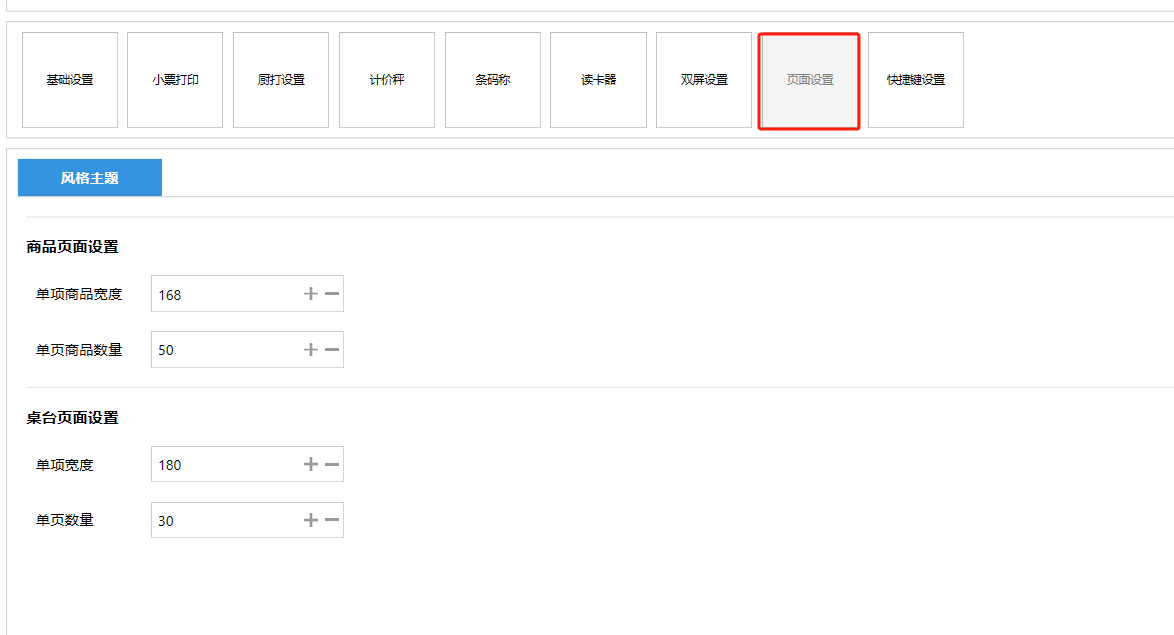
Task: Open 小票打印 settings
Action: pos(175,80)
